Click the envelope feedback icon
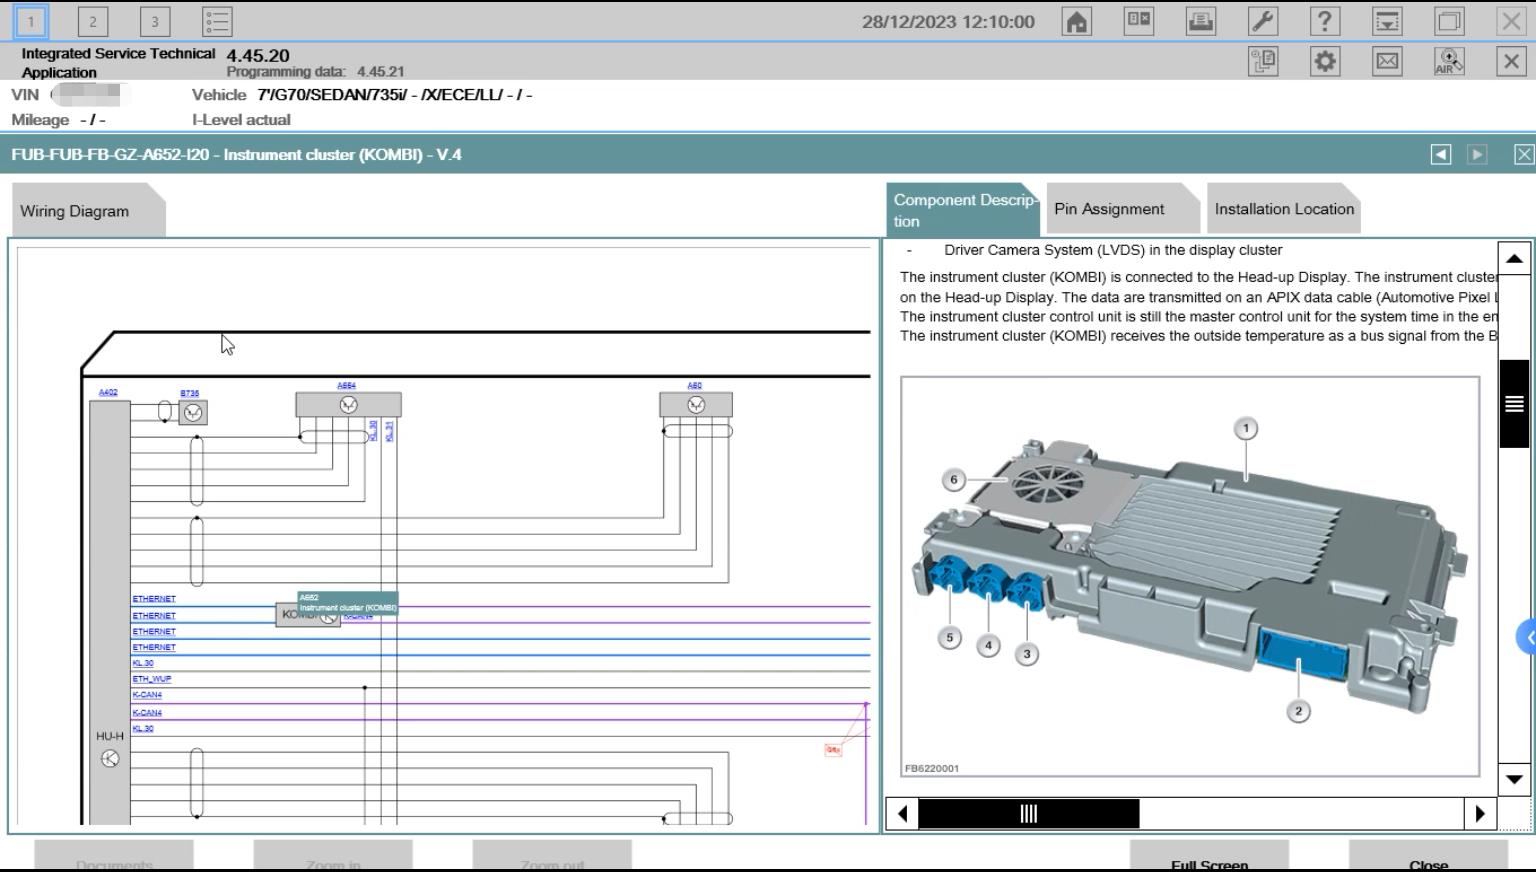1536x872 pixels. pyautogui.click(x=1387, y=61)
